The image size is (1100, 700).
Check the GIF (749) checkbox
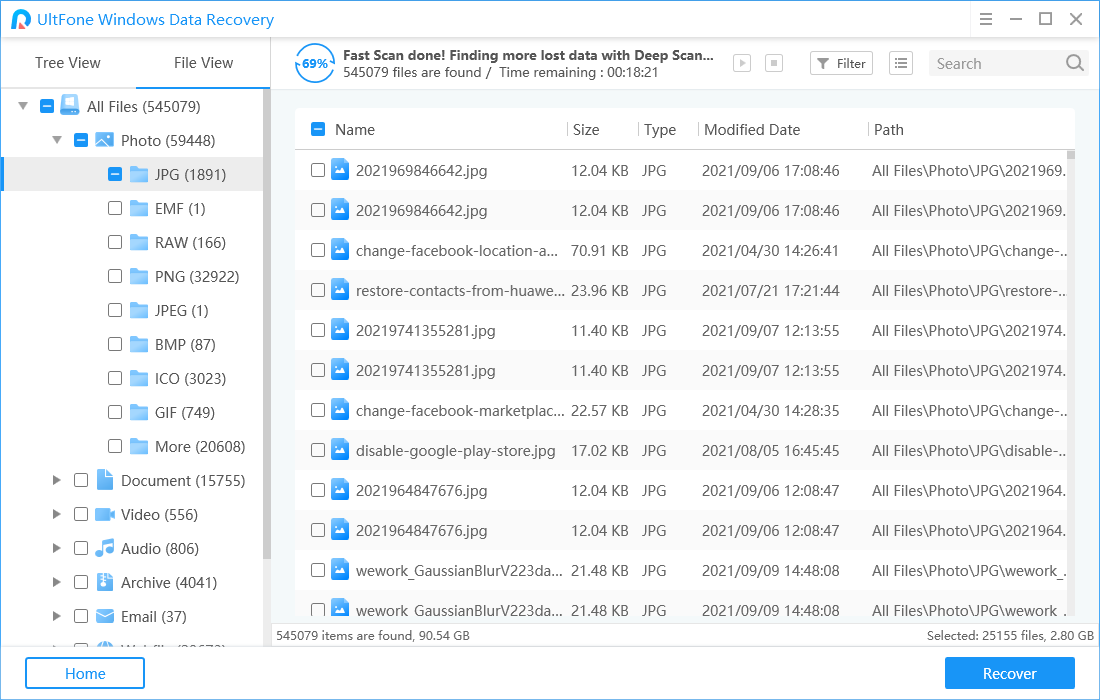[x=115, y=412]
